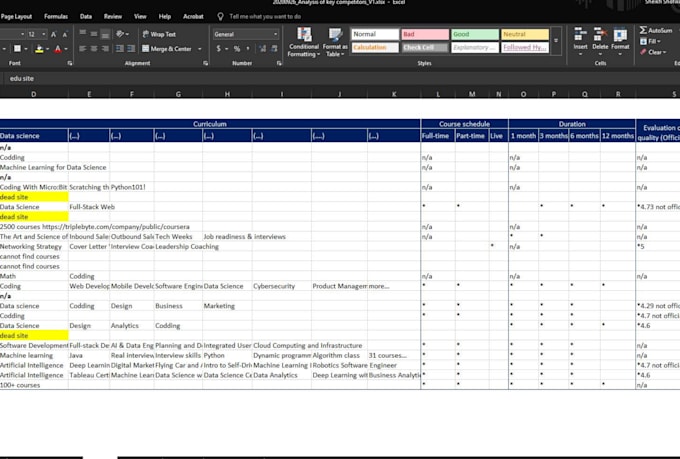Open Merge & Center dropdown arrow

pos(199,49)
